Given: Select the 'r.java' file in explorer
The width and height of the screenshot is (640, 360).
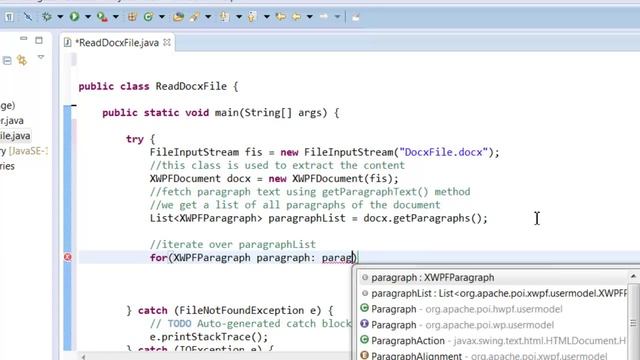Looking at the screenshot, I should point(12,120).
